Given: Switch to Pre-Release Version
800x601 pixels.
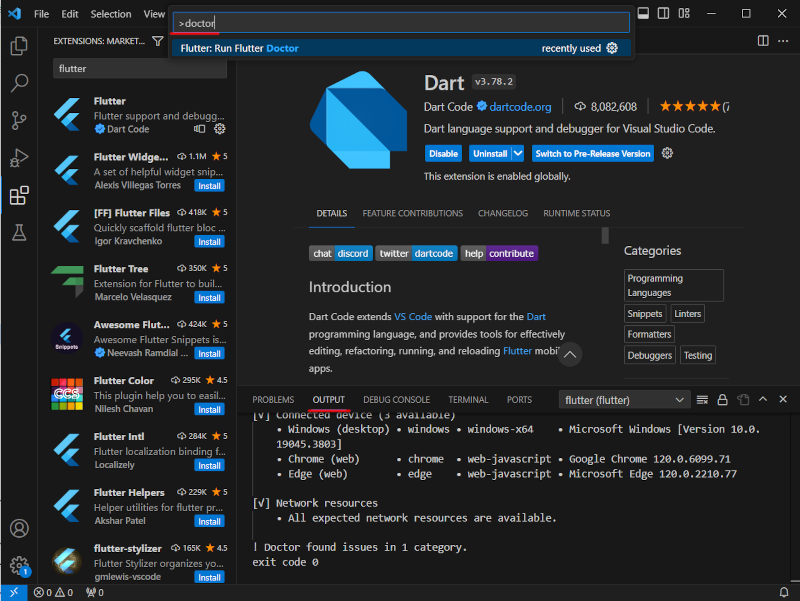Looking at the screenshot, I should (x=593, y=154).
